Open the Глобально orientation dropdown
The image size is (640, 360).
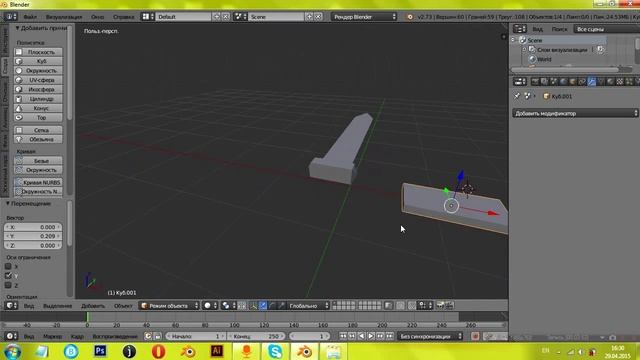(x=308, y=305)
